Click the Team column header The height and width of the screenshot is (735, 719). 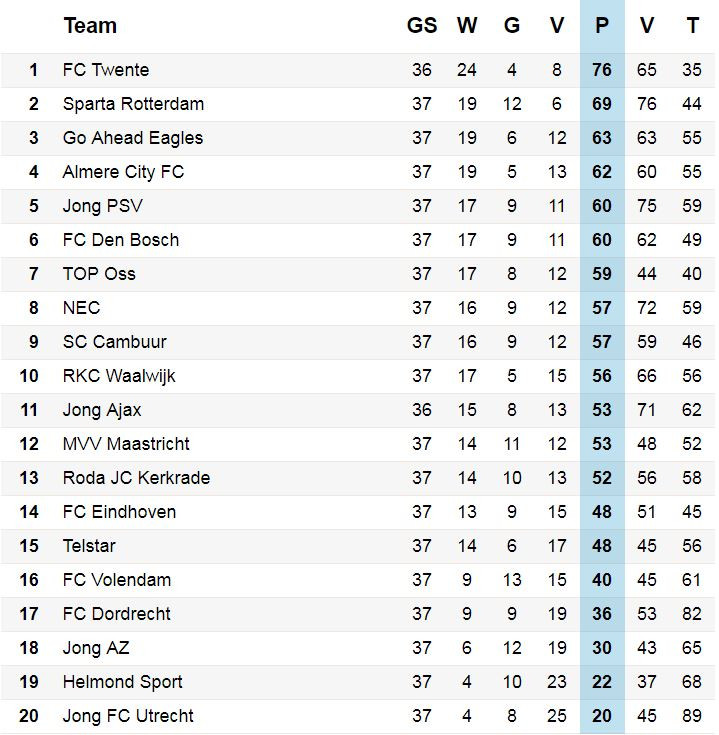coord(90,26)
